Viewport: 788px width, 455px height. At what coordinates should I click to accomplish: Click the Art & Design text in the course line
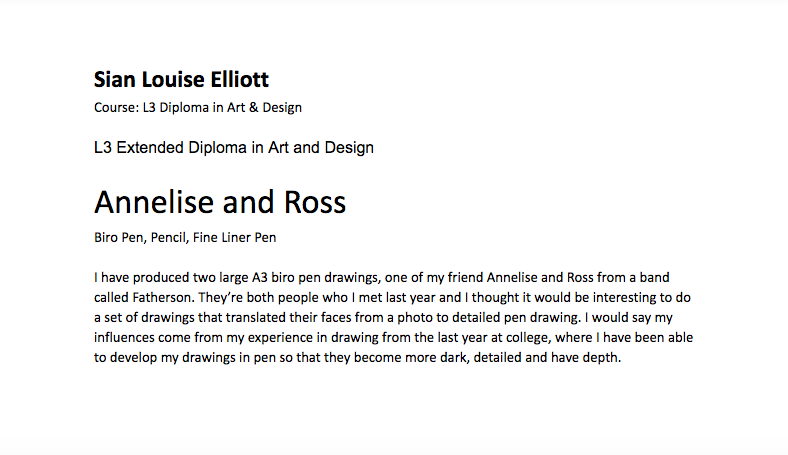pos(264,108)
